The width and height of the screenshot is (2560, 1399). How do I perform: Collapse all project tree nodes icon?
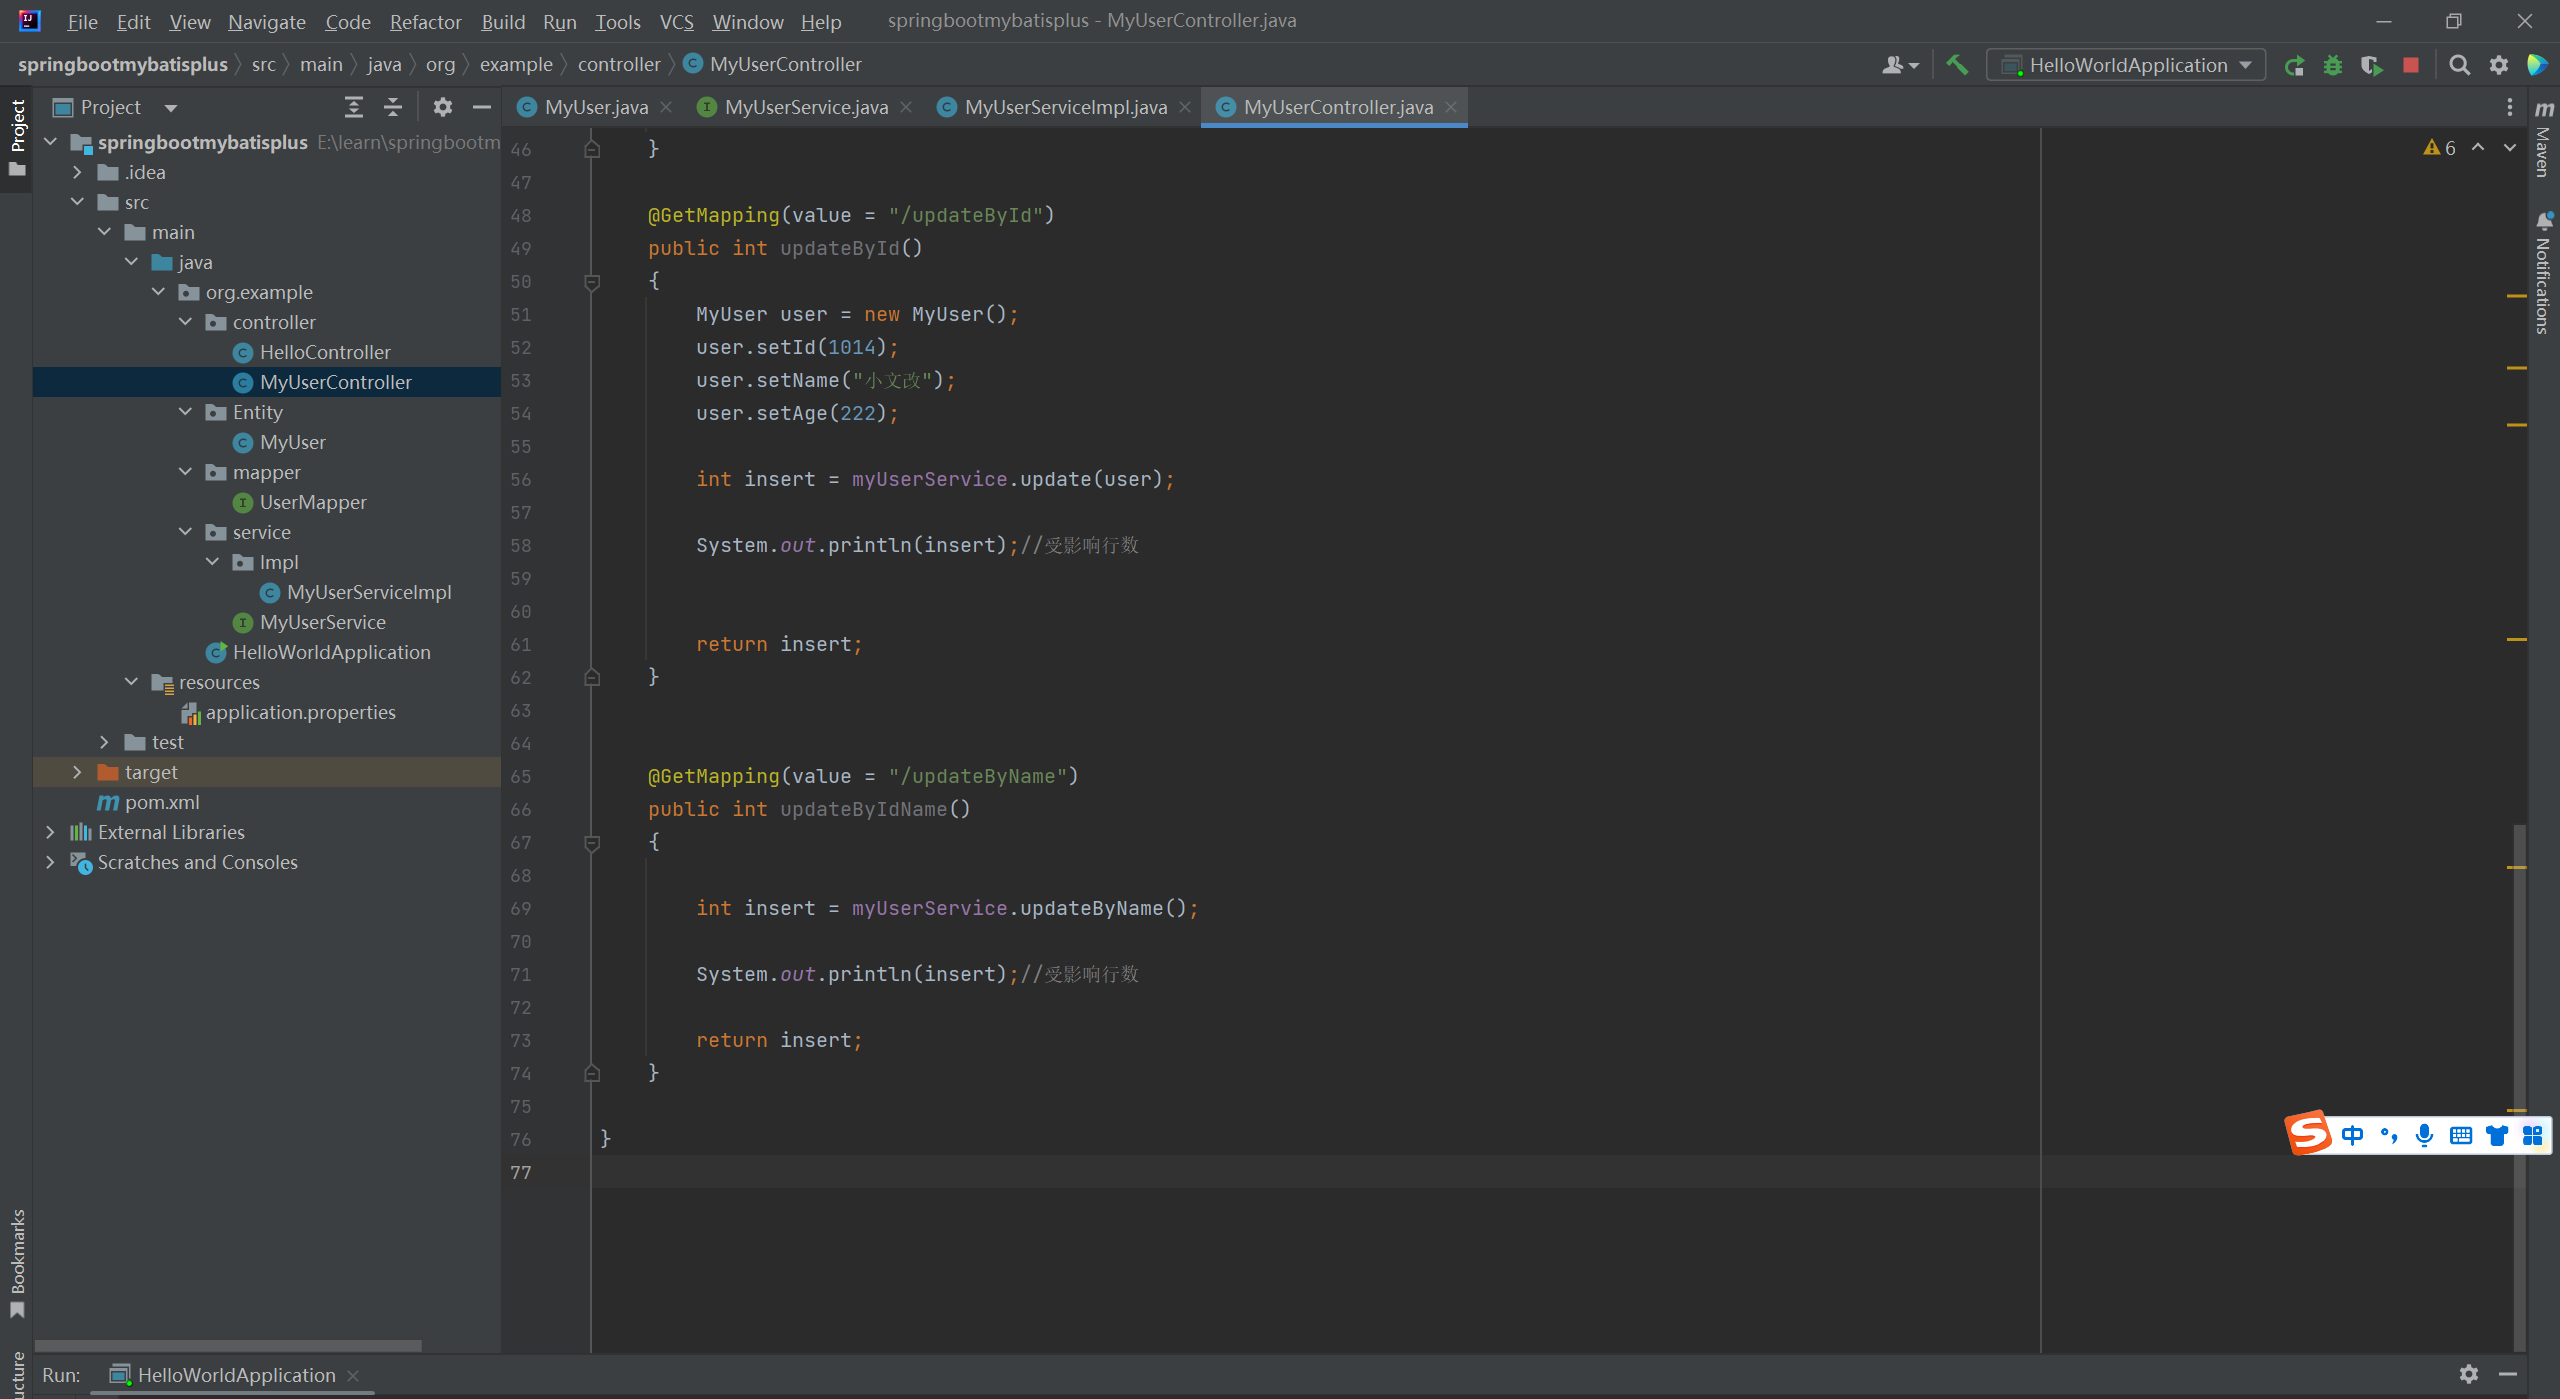(x=393, y=107)
